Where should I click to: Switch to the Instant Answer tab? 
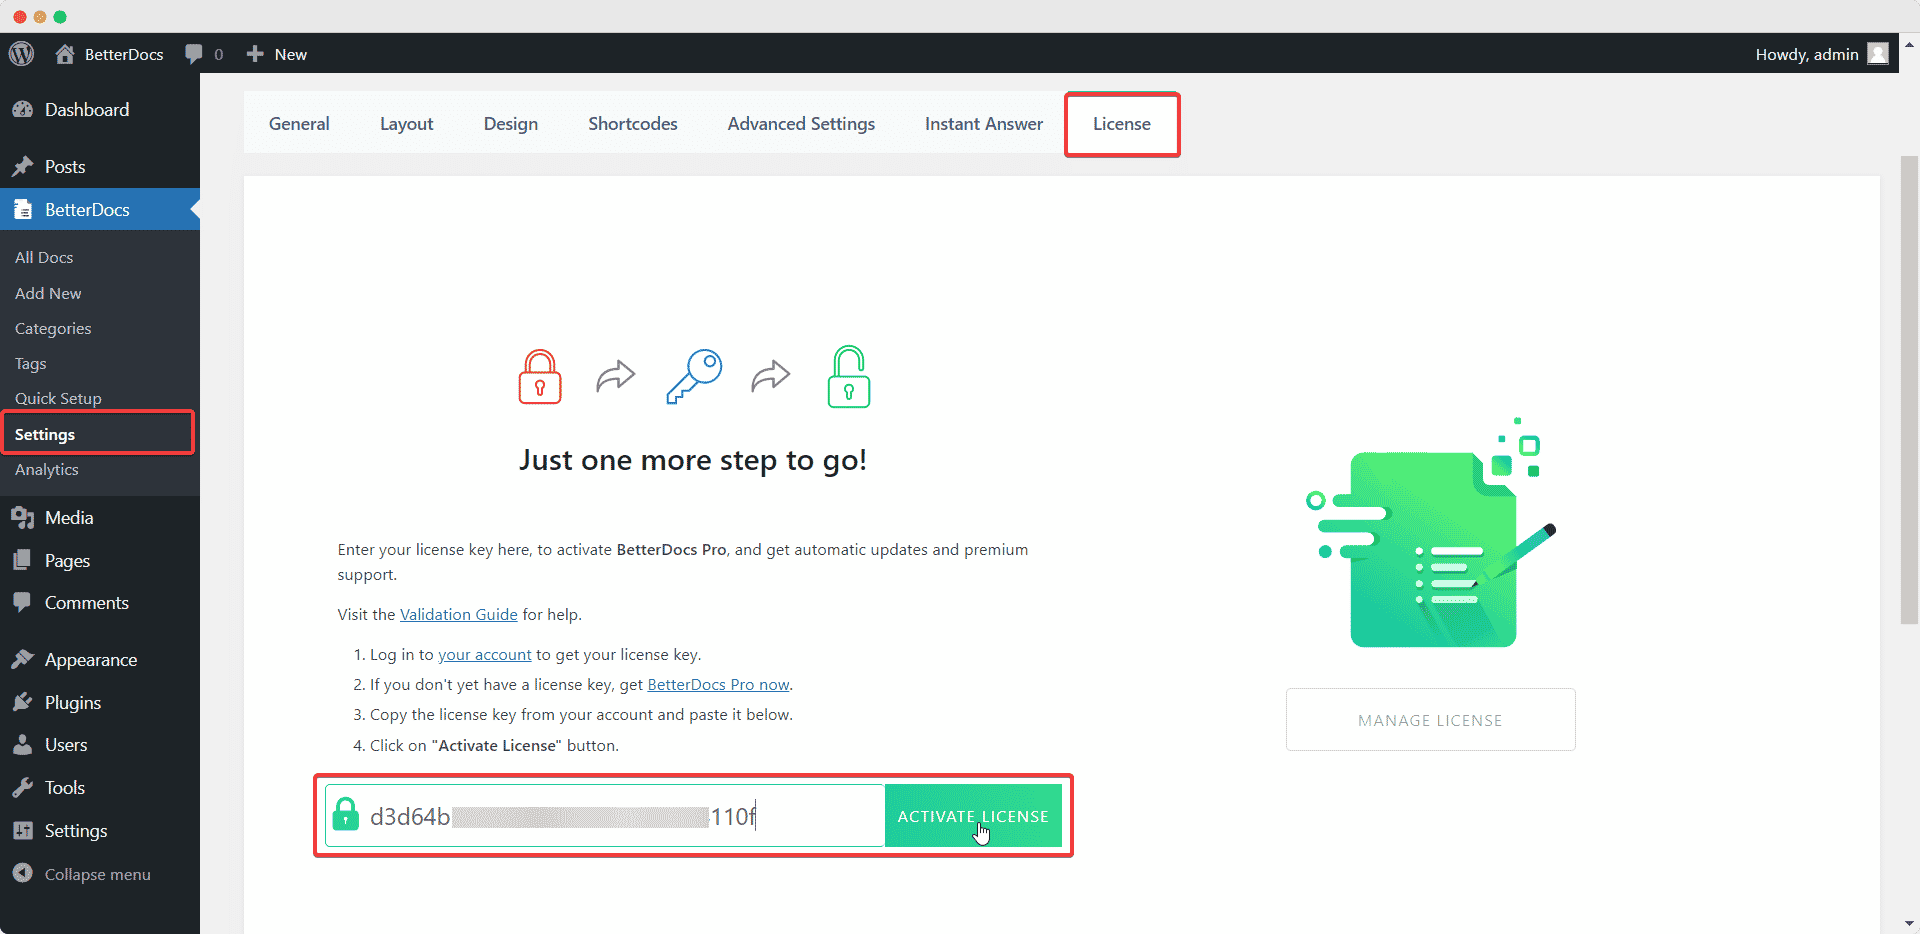point(984,124)
